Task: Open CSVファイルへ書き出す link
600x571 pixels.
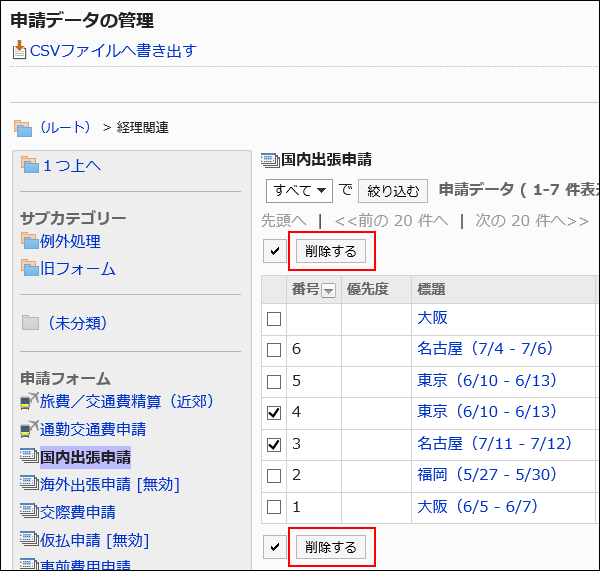Action: 113,51
